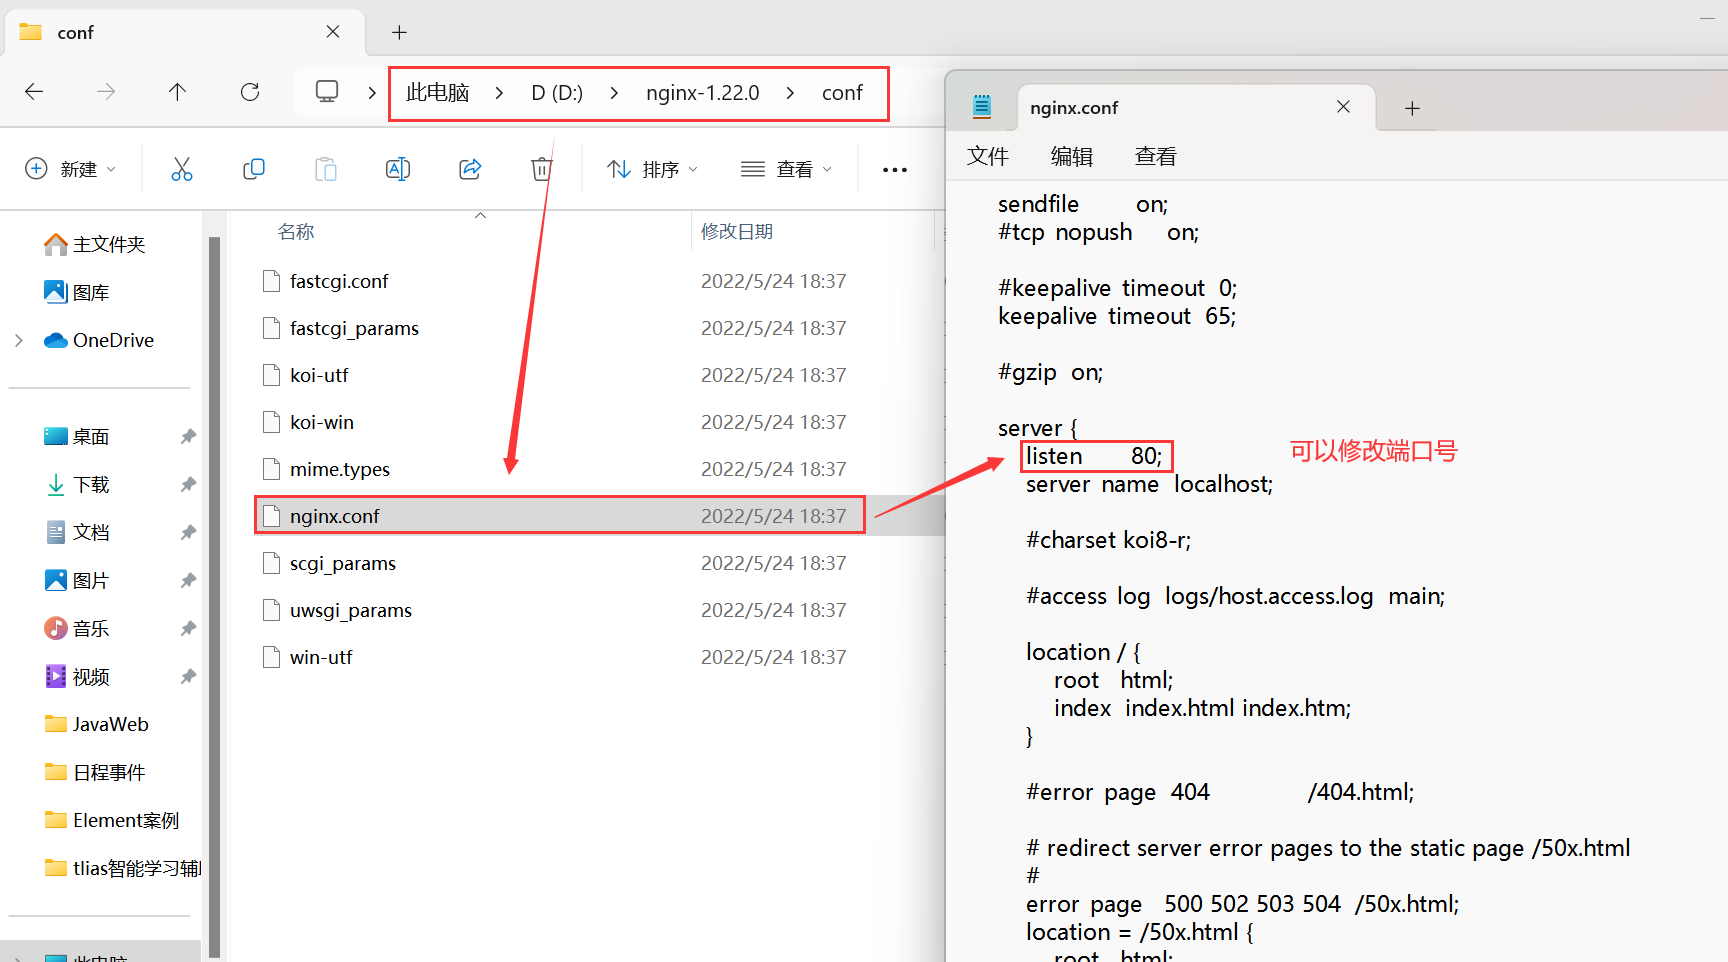Viewport: 1728px width, 962px height.
Task: Click pin icon next to 音乐
Action: (x=188, y=629)
